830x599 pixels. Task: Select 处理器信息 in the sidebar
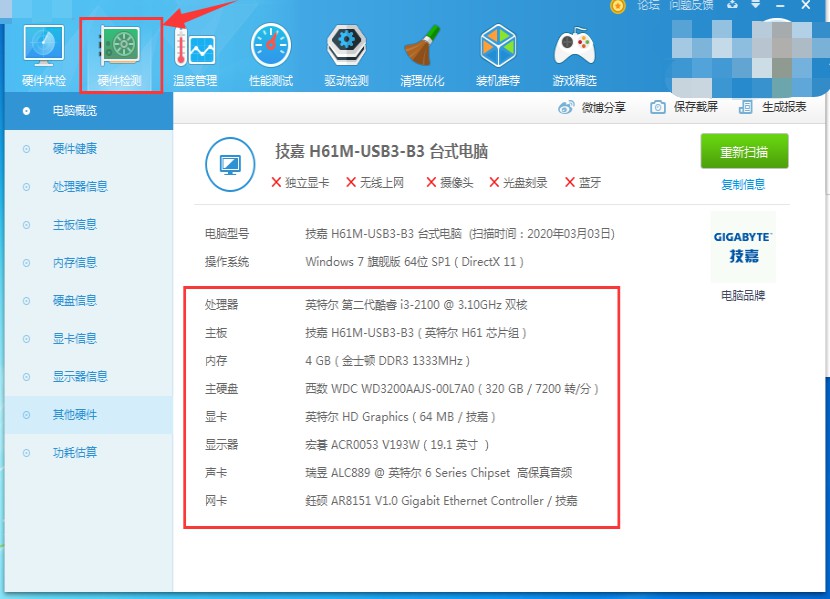80,187
